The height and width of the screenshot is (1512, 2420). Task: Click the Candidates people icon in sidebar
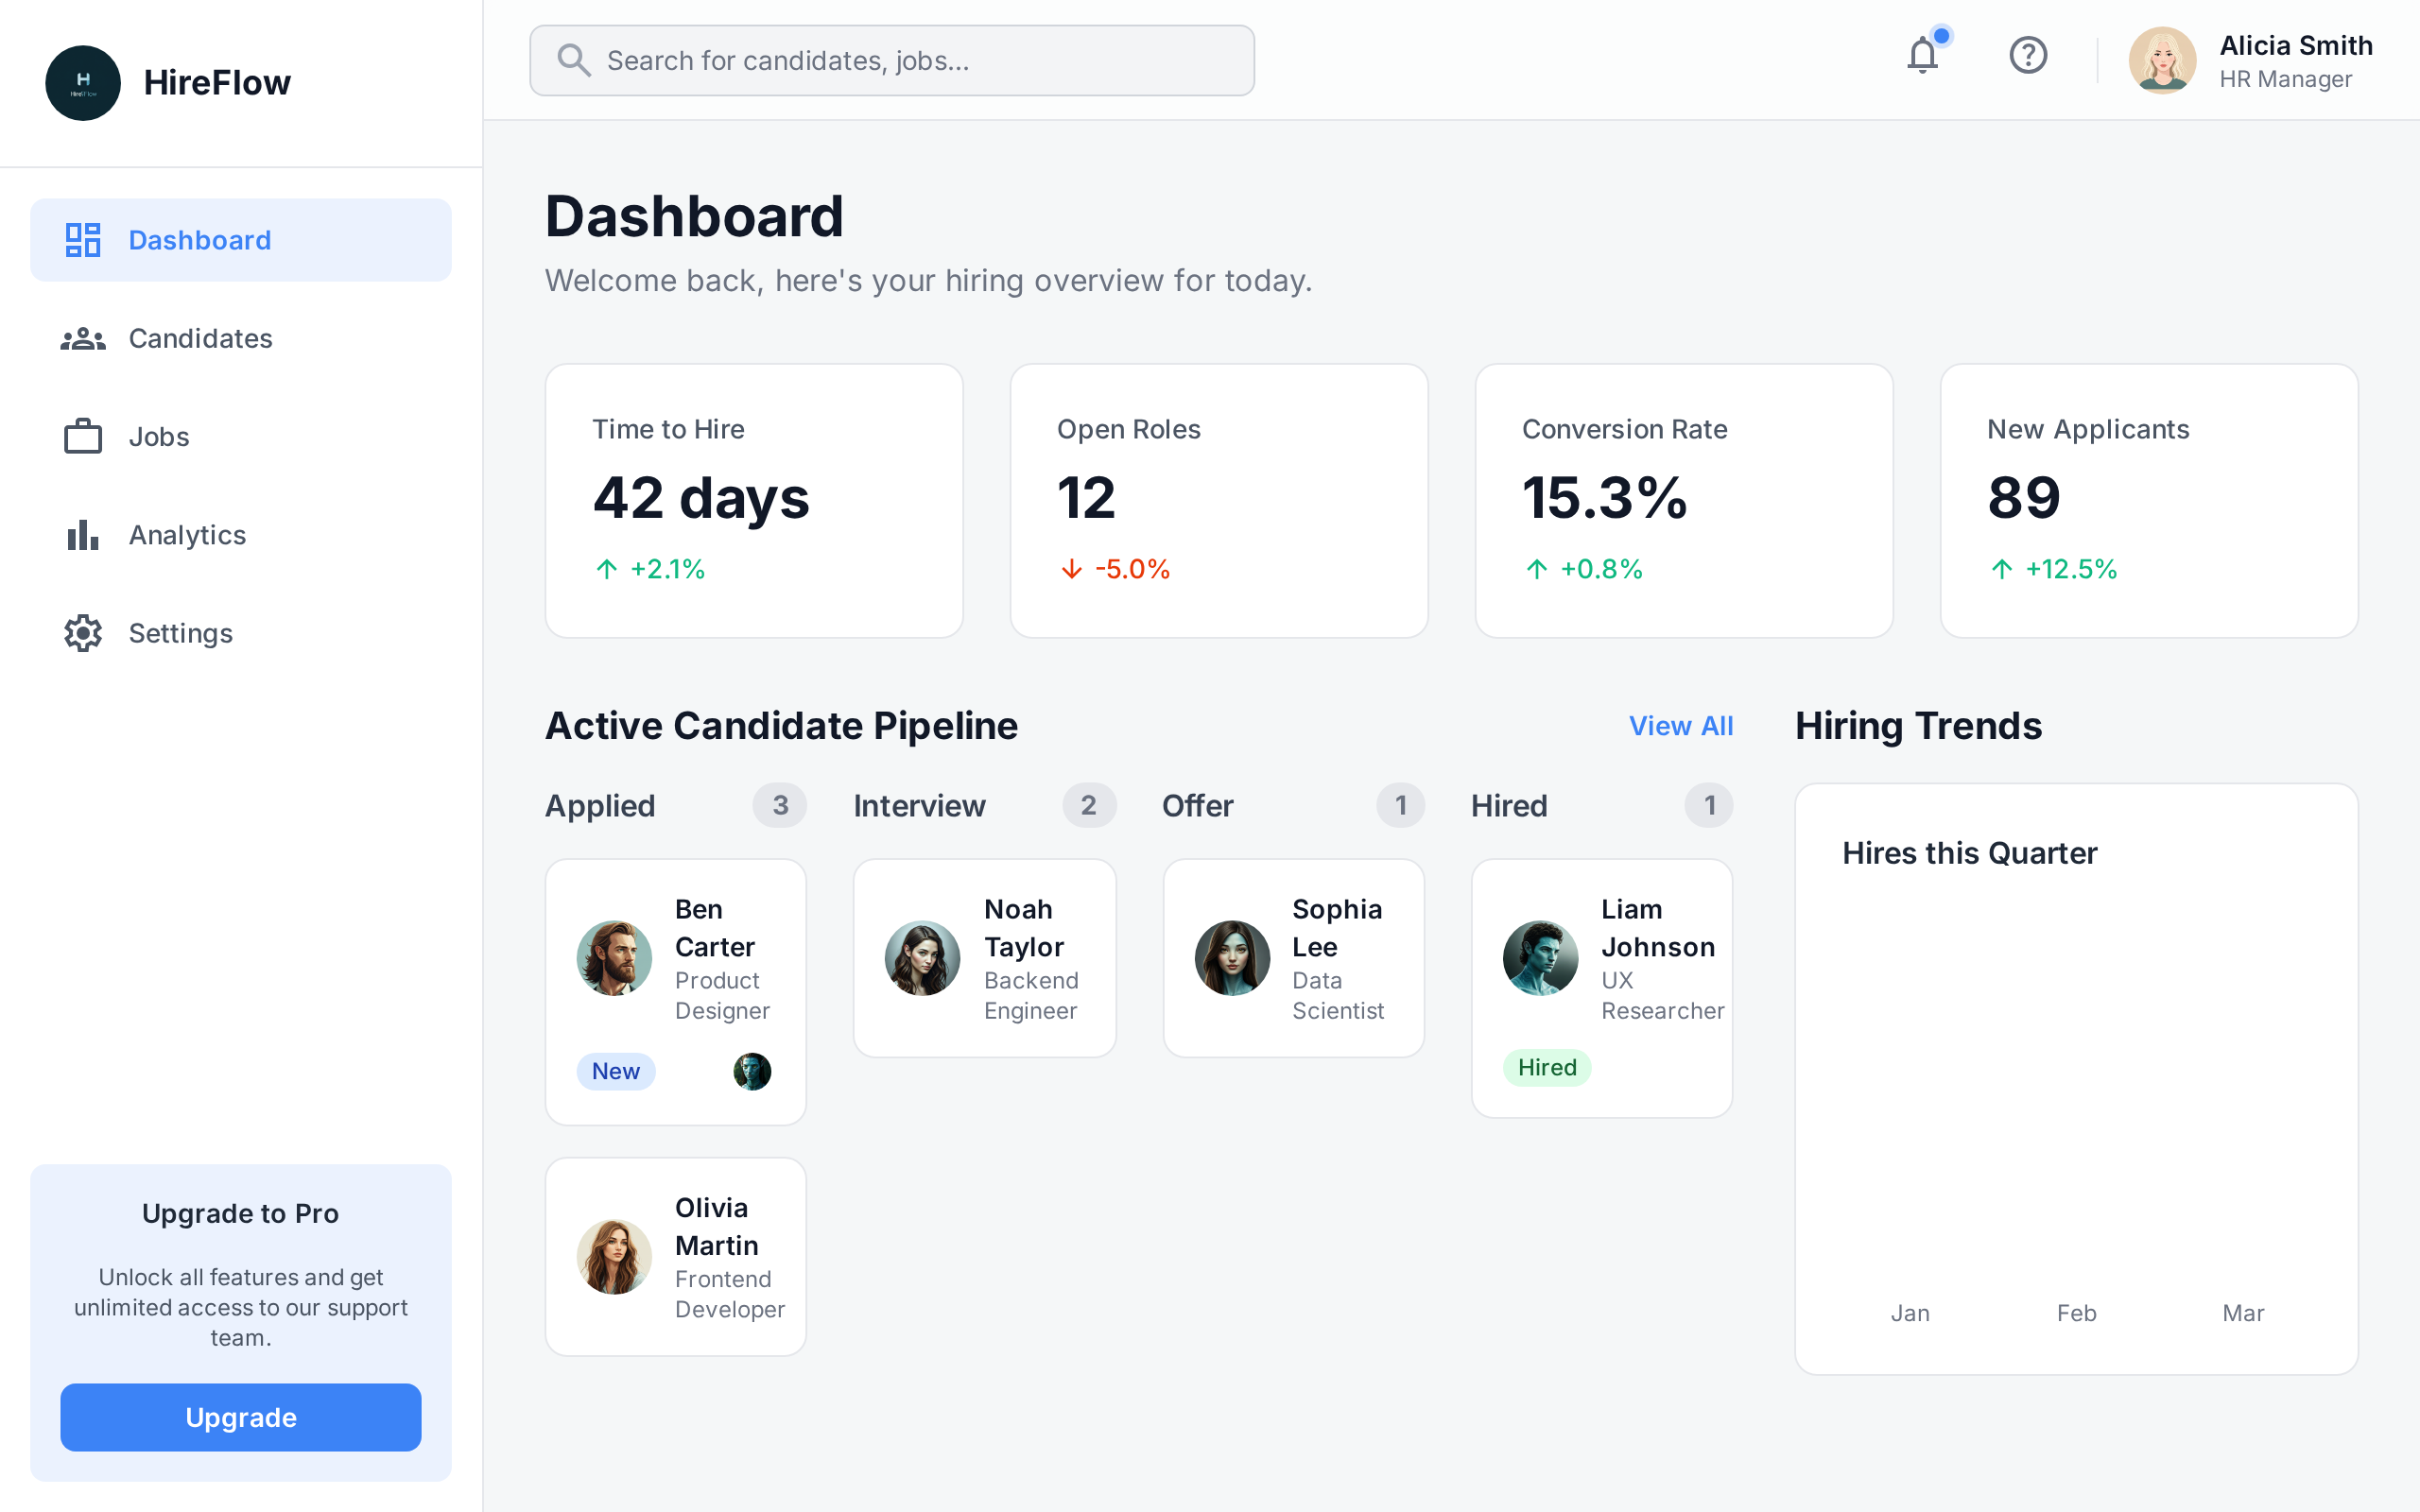pyautogui.click(x=83, y=339)
